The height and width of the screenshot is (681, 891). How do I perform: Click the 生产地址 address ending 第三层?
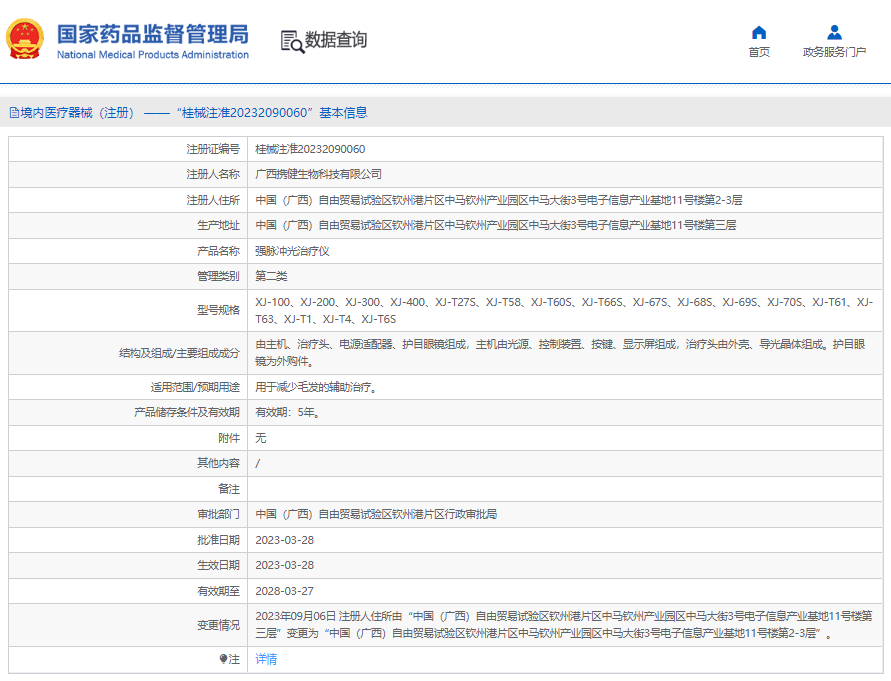496,226
